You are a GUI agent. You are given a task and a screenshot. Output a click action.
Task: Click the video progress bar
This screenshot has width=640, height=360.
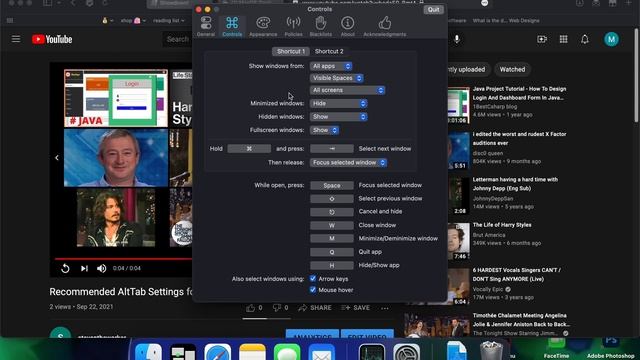pos(123,259)
